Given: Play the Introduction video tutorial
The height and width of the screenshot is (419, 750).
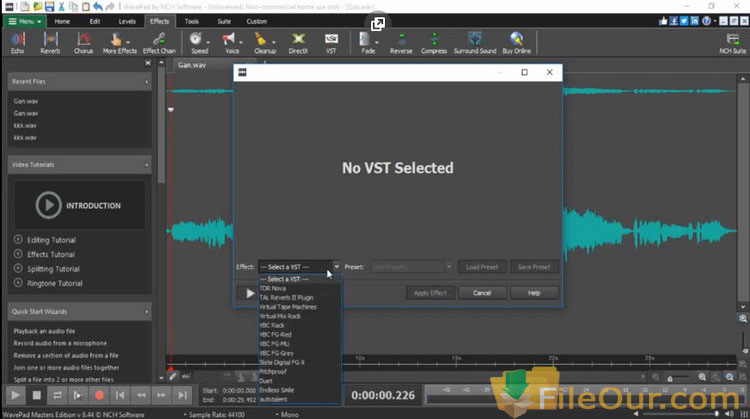Looking at the screenshot, I should point(79,205).
